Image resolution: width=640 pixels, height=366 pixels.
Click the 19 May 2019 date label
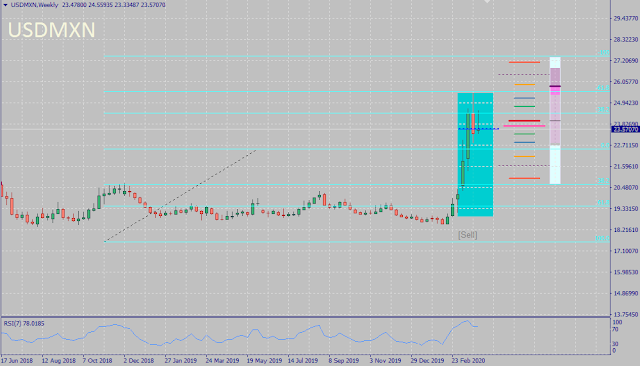(x=264, y=361)
